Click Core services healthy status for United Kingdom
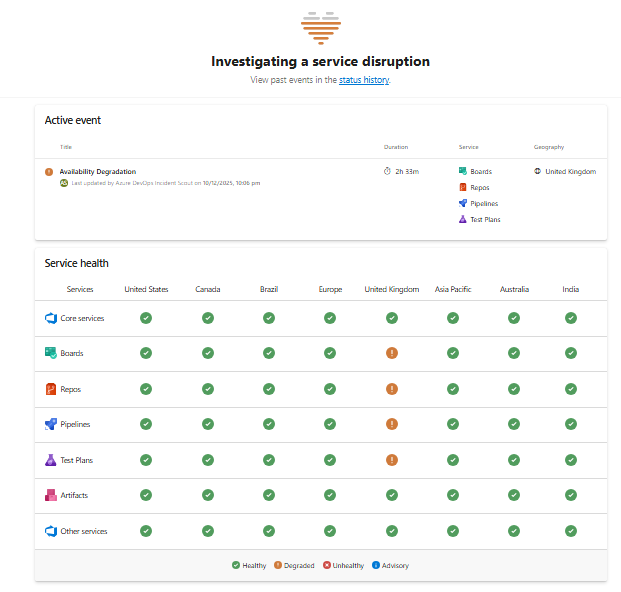Screen dimensions: 621x592 tap(392, 318)
